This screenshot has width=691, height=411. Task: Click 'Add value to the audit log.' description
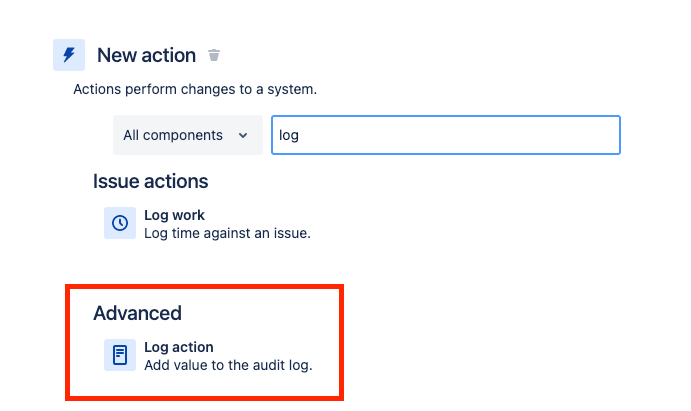(228, 365)
